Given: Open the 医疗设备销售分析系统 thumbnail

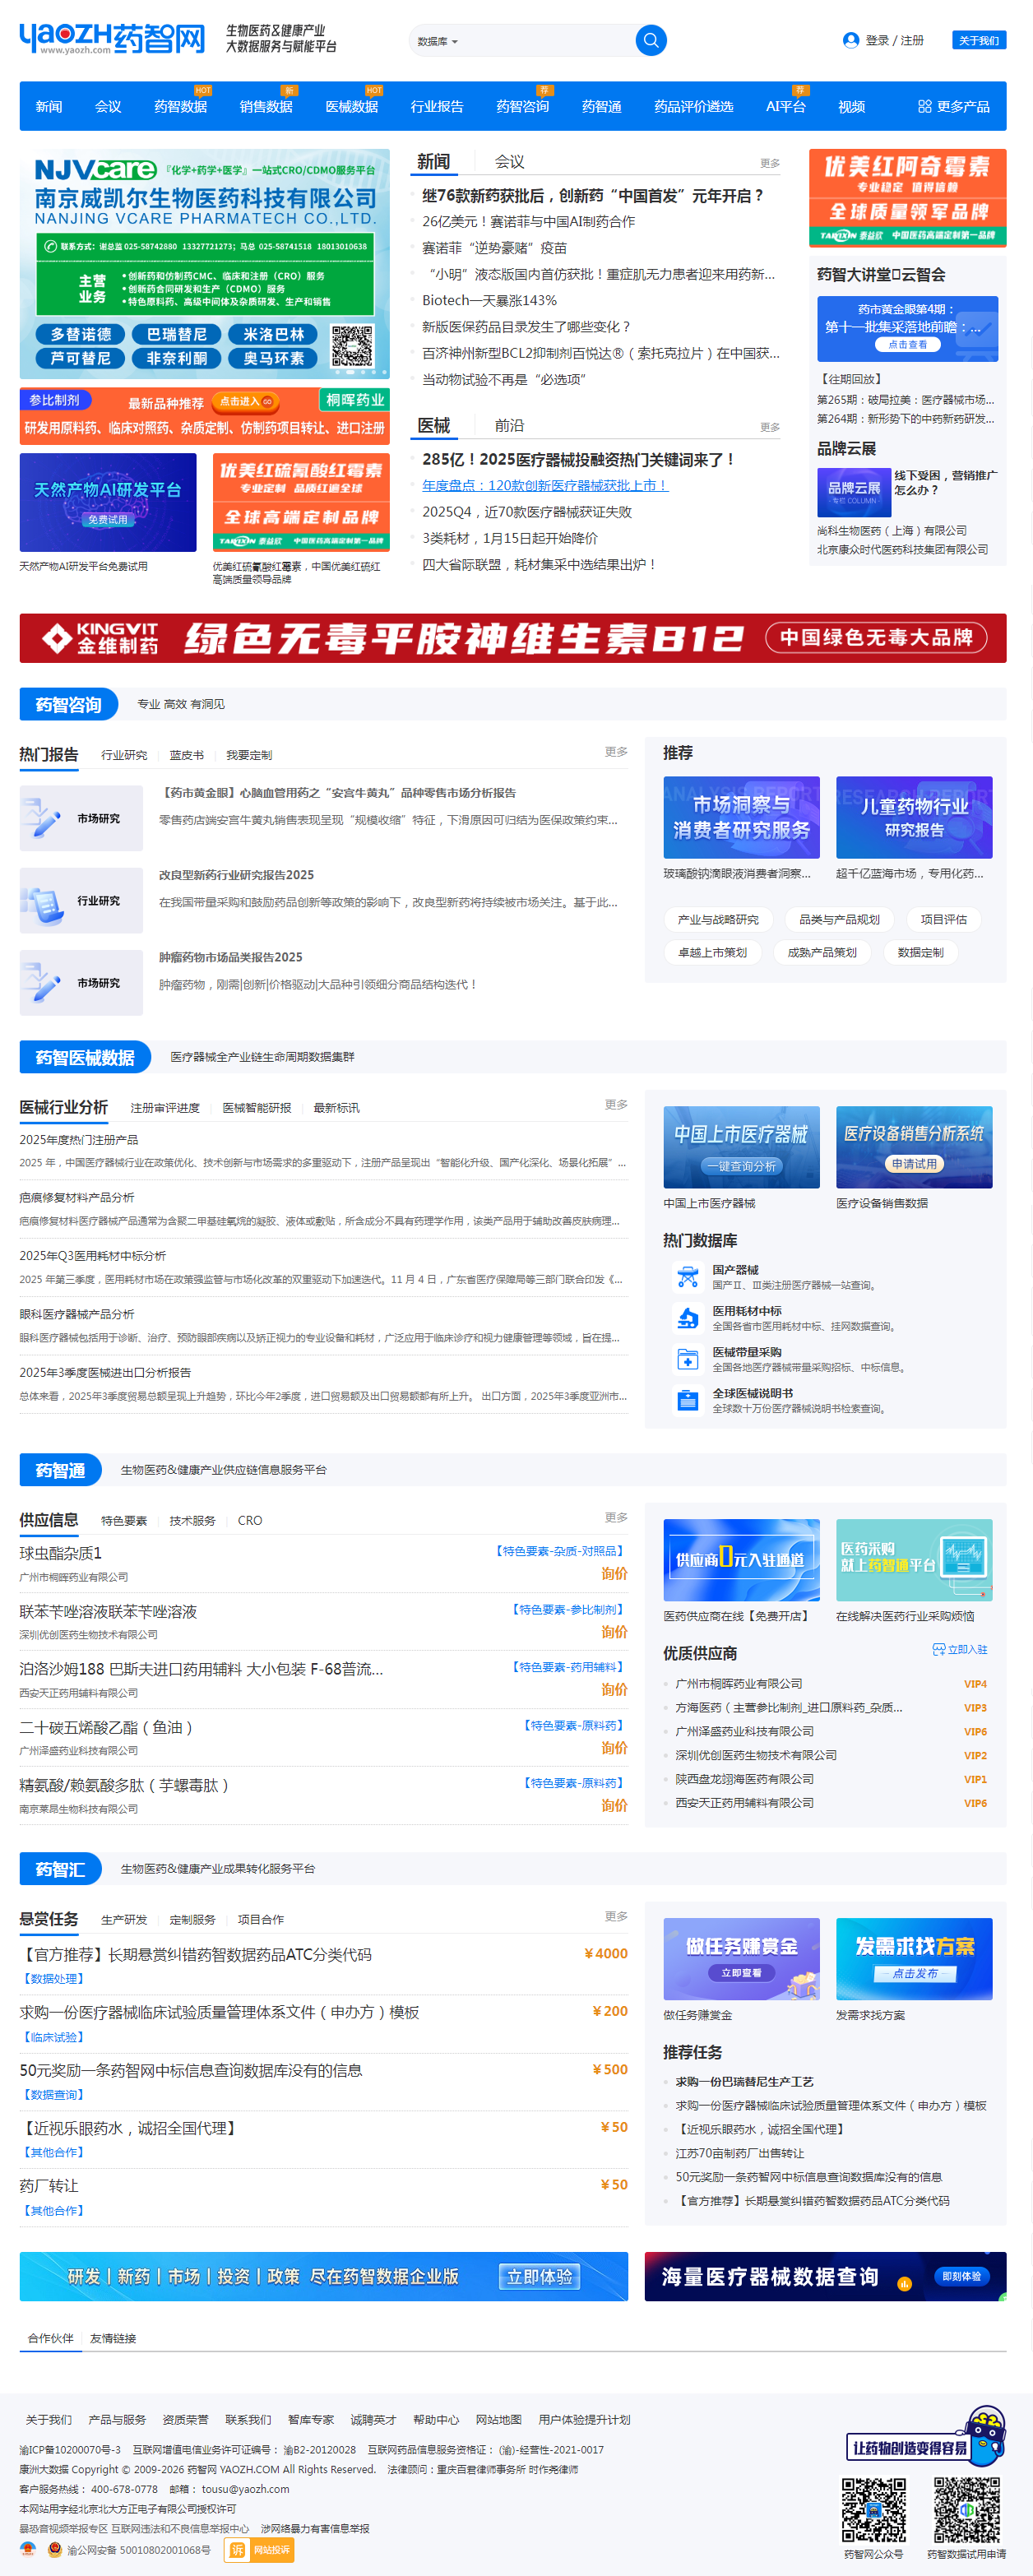Looking at the screenshot, I should (x=914, y=1147).
